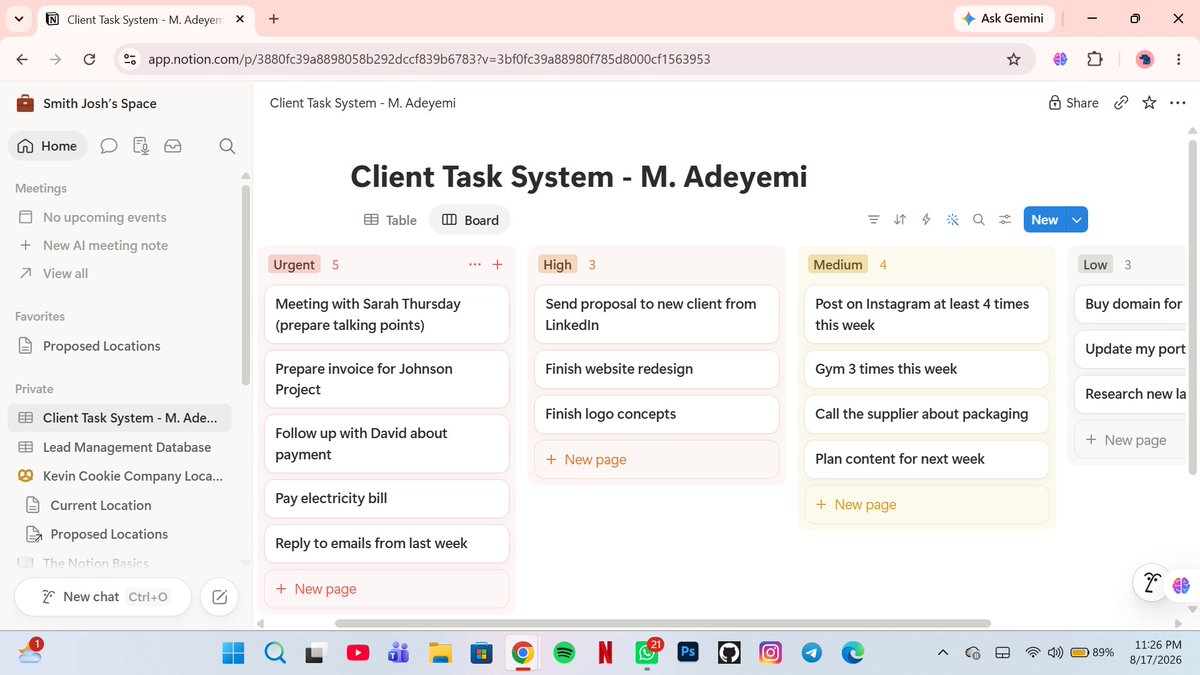Click the sort arrows icon

[x=900, y=220]
